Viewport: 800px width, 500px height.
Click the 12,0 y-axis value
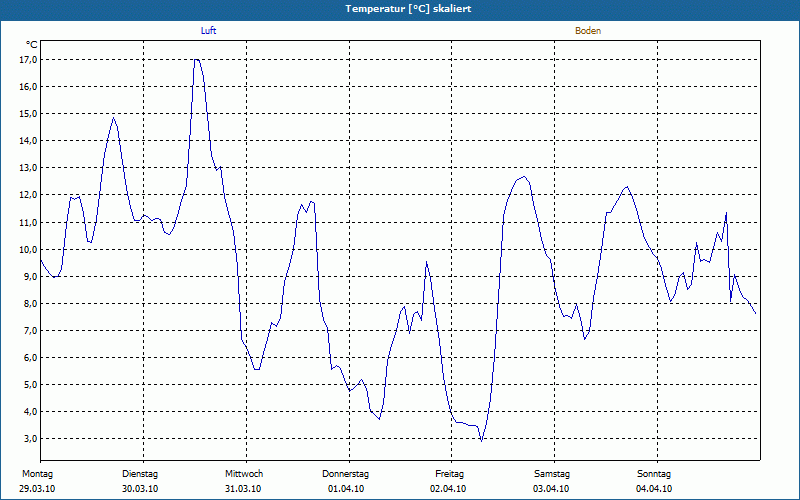[x=28, y=195]
